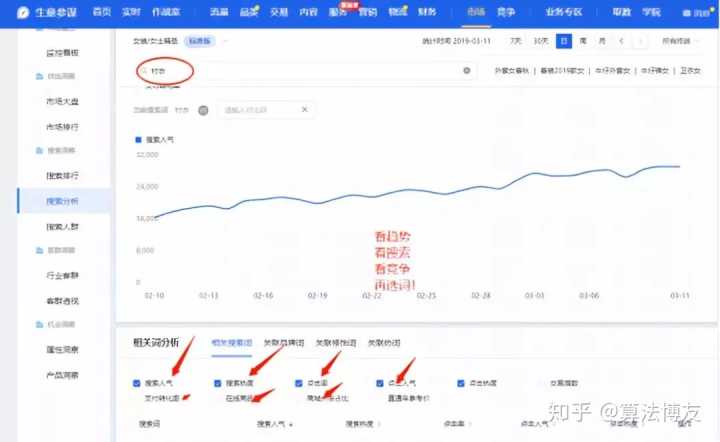720x442 pixels.
Task: Click the 生意参谋 logo icon
Action: click(x=22, y=12)
